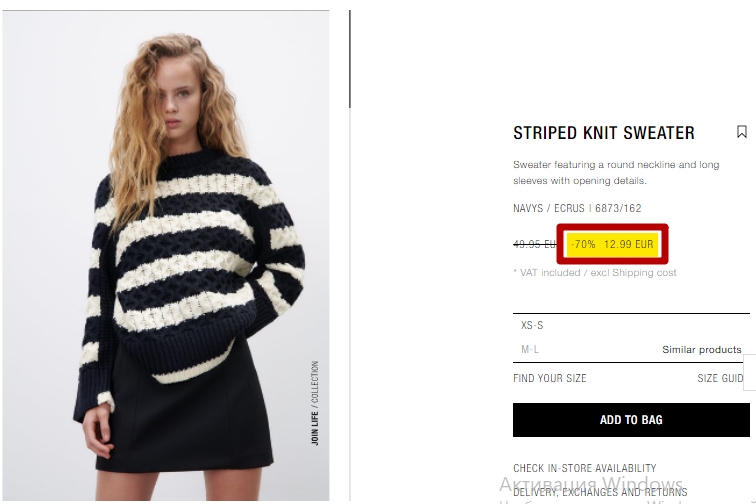This screenshot has height=504, width=756.
Task: Click the vertical image scroll indicator bar
Action: coord(350,59)
